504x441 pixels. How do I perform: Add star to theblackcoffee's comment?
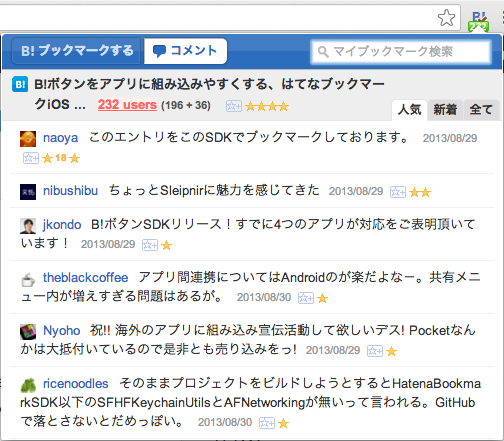(x=306, y=298)
